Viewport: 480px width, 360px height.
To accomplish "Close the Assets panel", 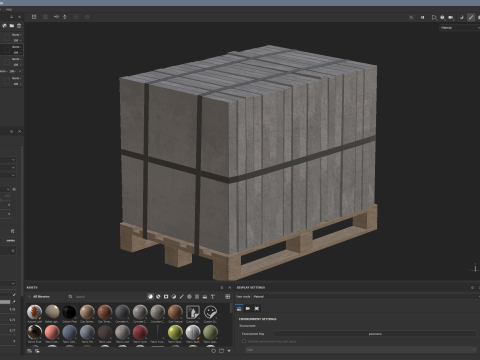I will click(229, 287).
